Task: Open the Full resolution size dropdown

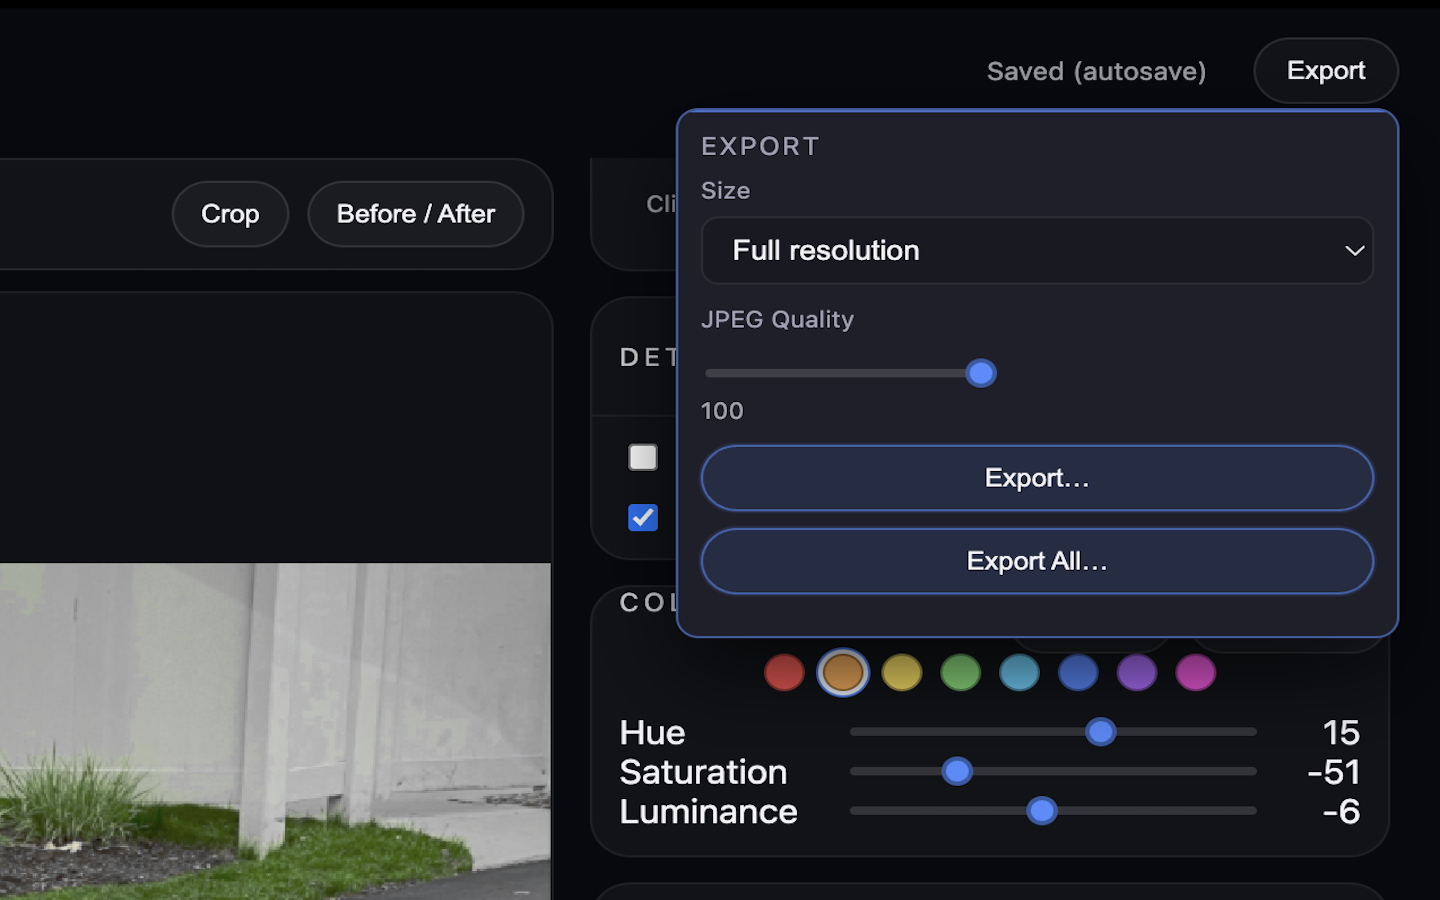Action: [x=1037, y=250]
